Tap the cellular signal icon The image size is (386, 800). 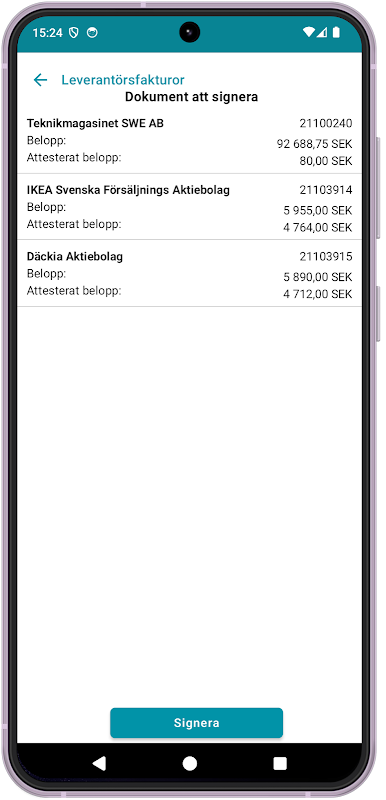point(321,33)
